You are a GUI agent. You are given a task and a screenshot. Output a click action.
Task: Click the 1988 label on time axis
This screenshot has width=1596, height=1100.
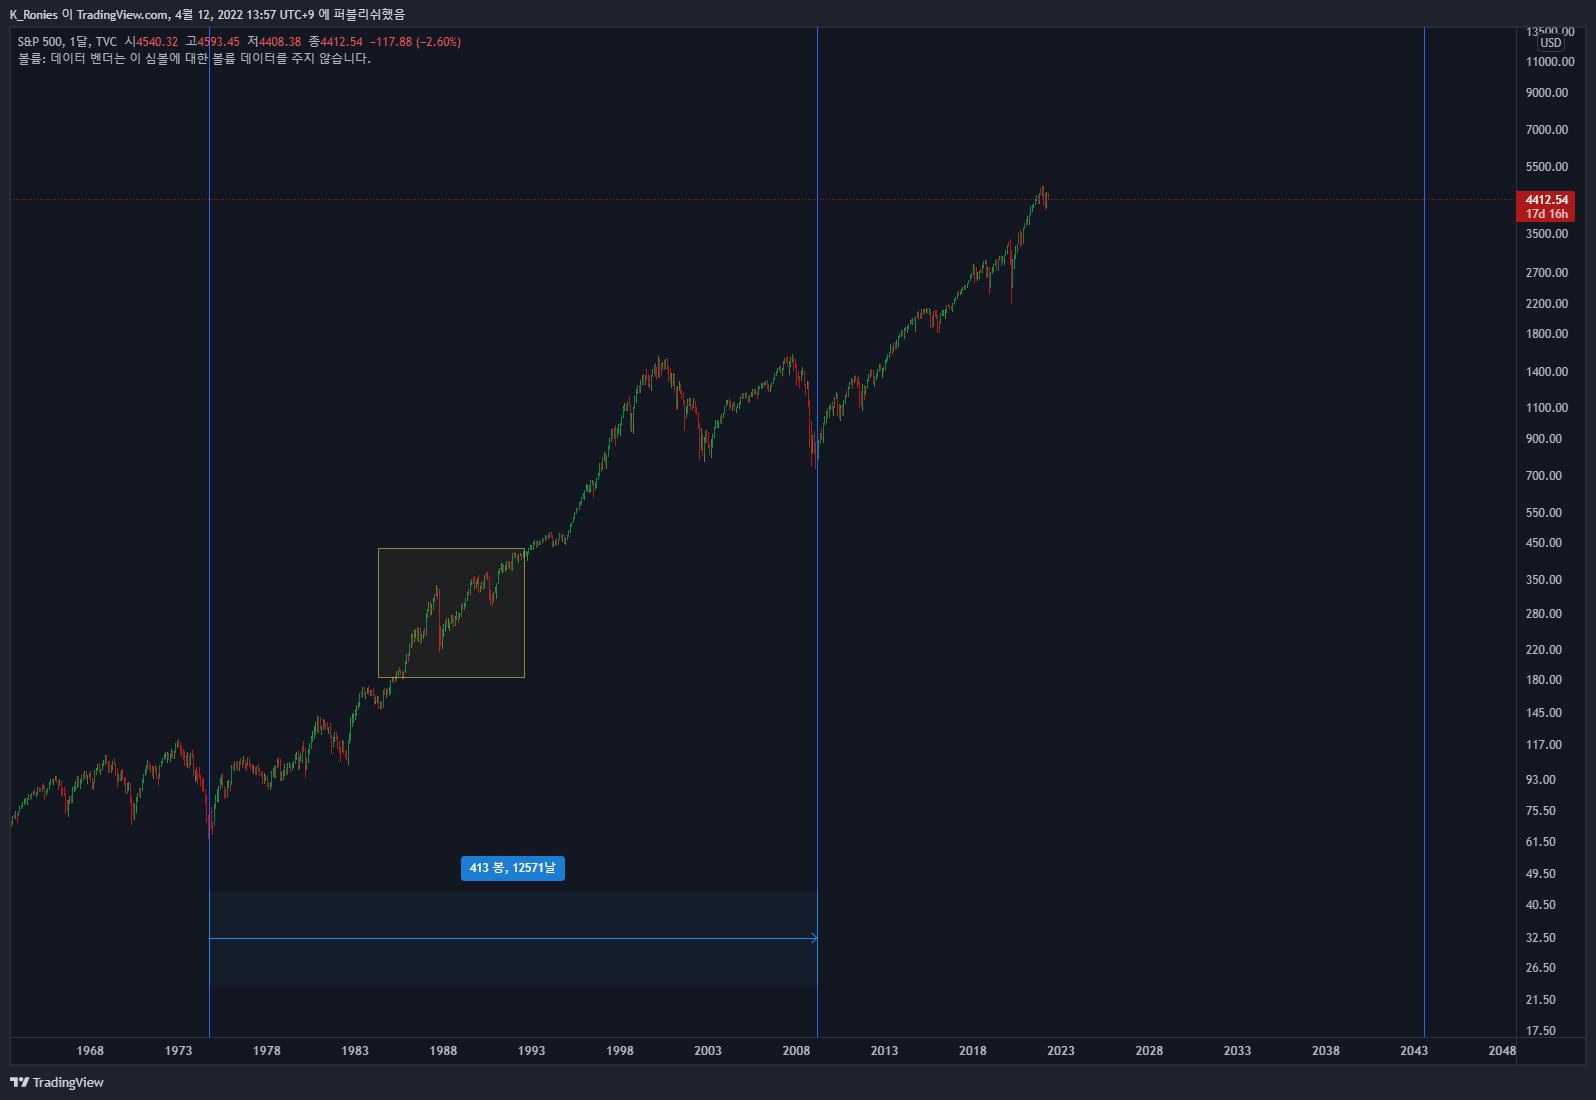443,1051
